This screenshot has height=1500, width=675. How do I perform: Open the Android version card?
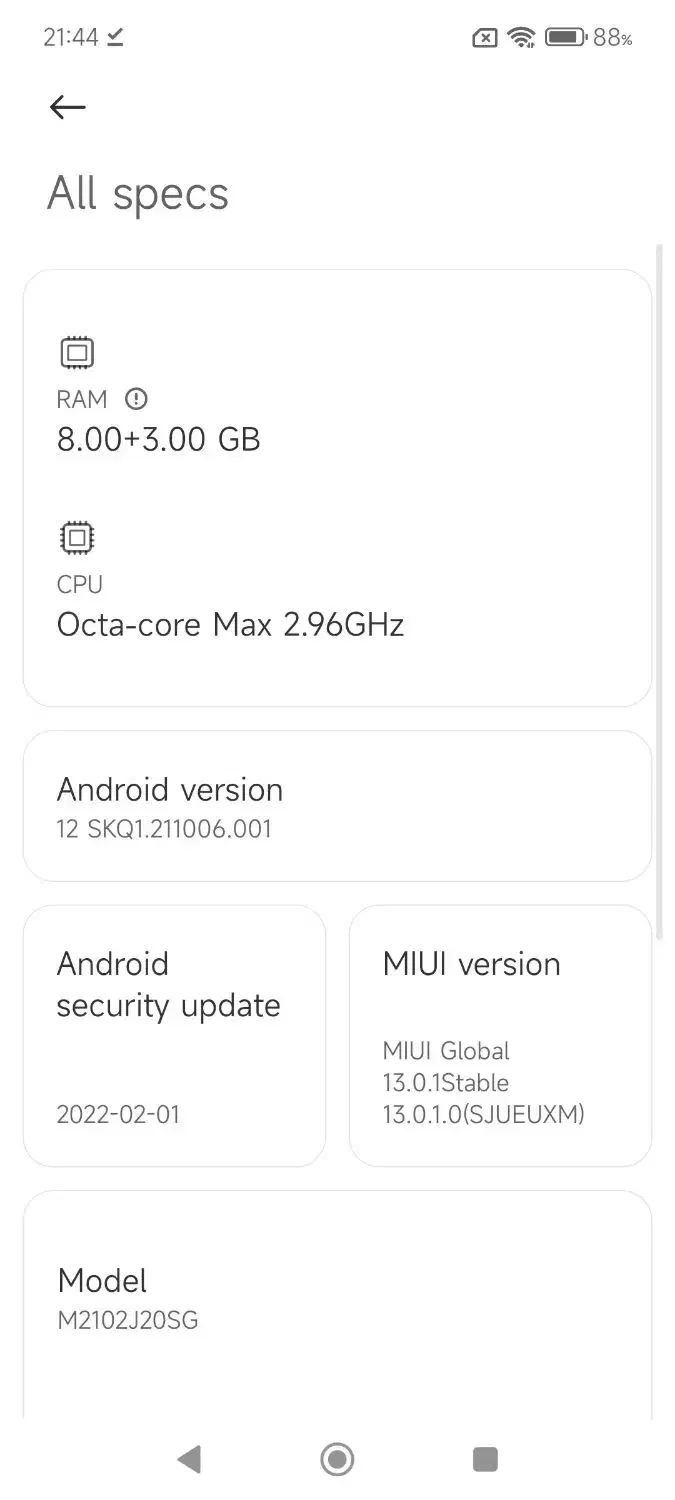[337, 806]
